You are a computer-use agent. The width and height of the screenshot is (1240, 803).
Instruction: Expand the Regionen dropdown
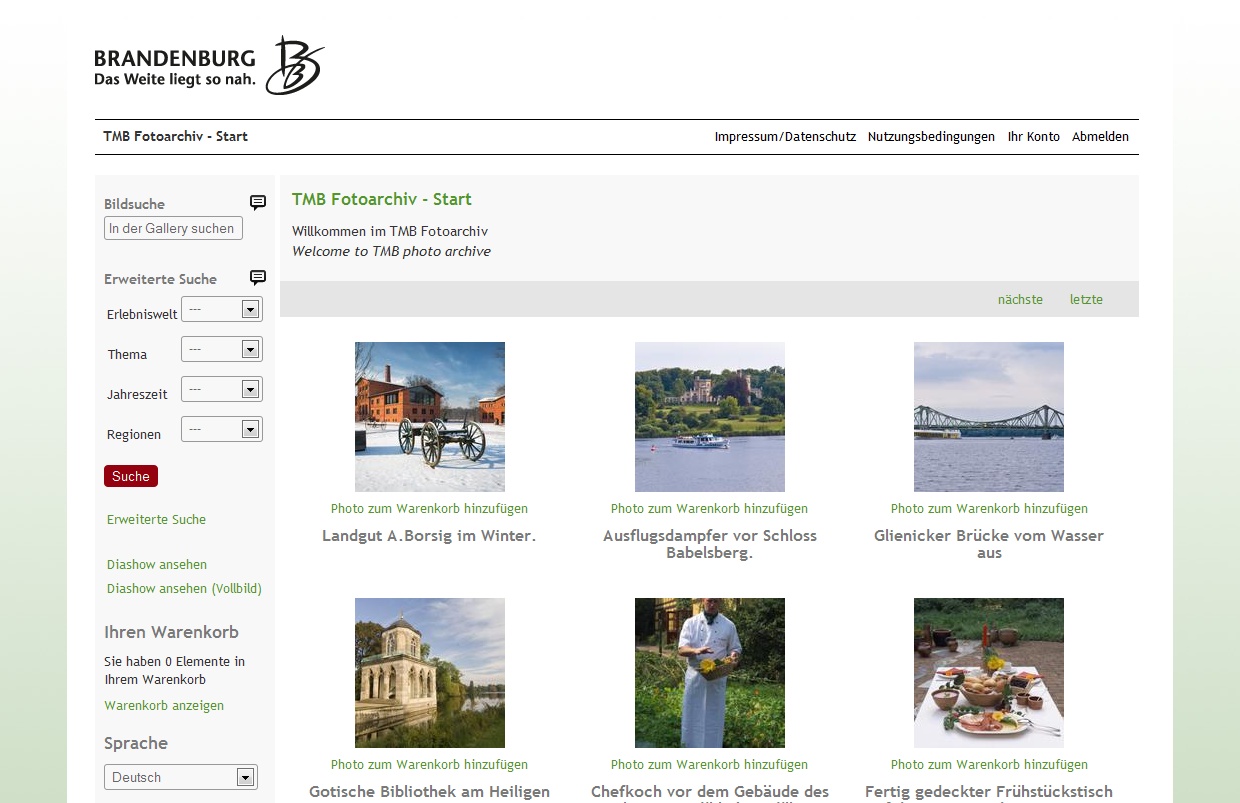tap(222, 430)
